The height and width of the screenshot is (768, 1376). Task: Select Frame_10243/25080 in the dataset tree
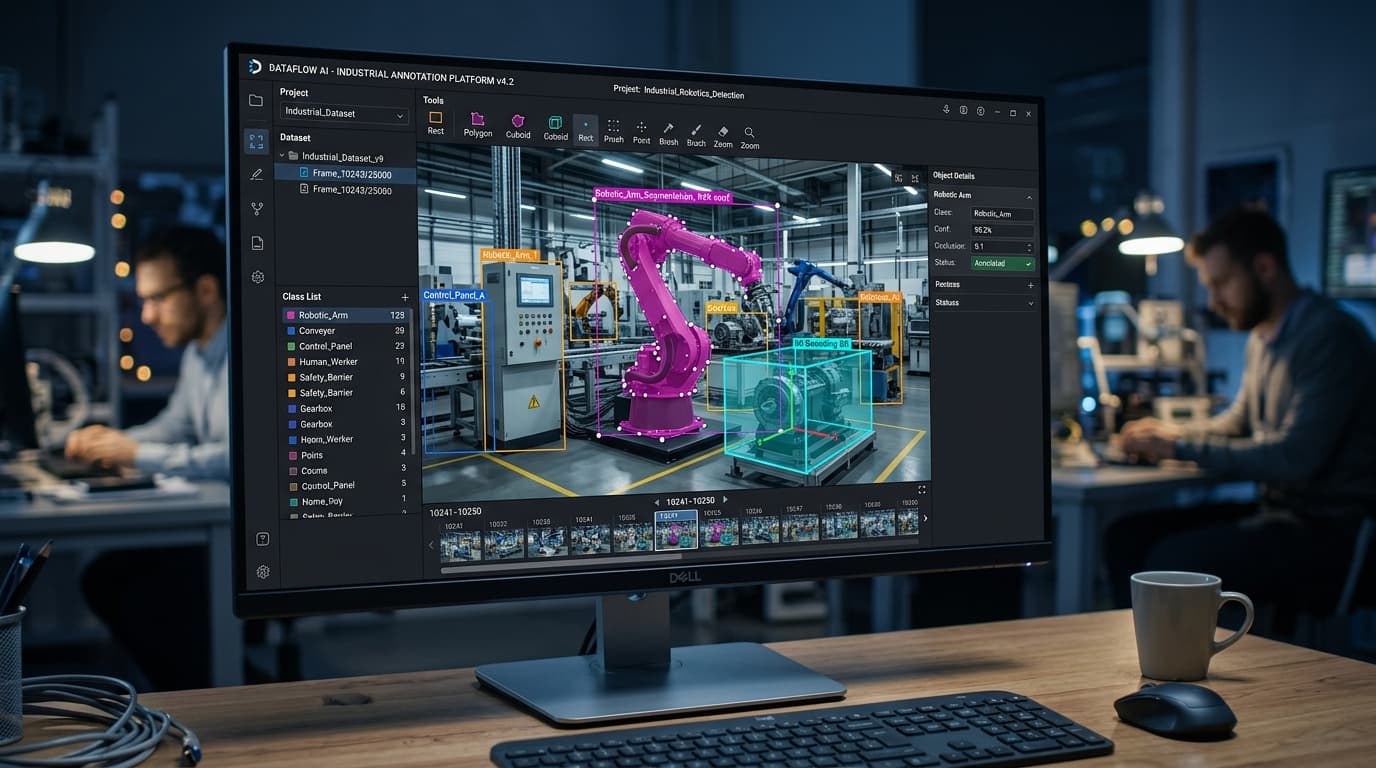345,189
